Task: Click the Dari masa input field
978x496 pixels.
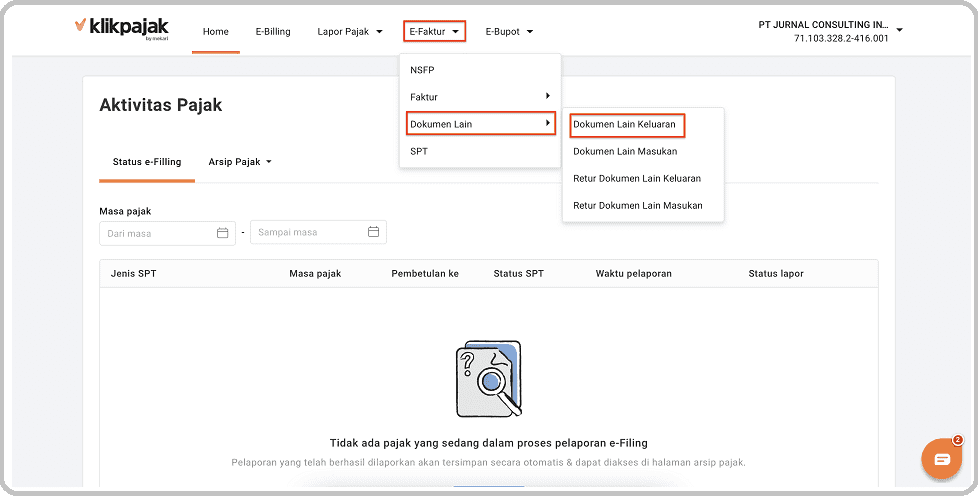Action: point(167,233)
